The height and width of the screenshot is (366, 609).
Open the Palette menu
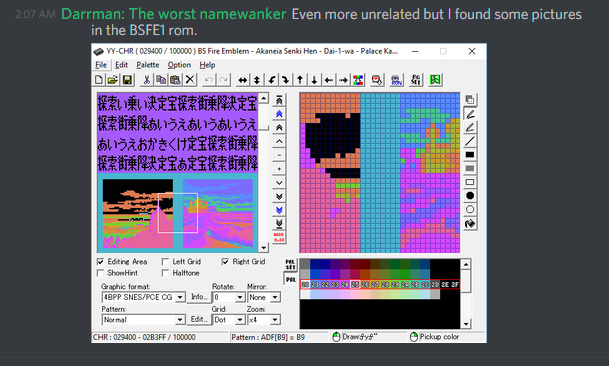[x=148, y=65]
